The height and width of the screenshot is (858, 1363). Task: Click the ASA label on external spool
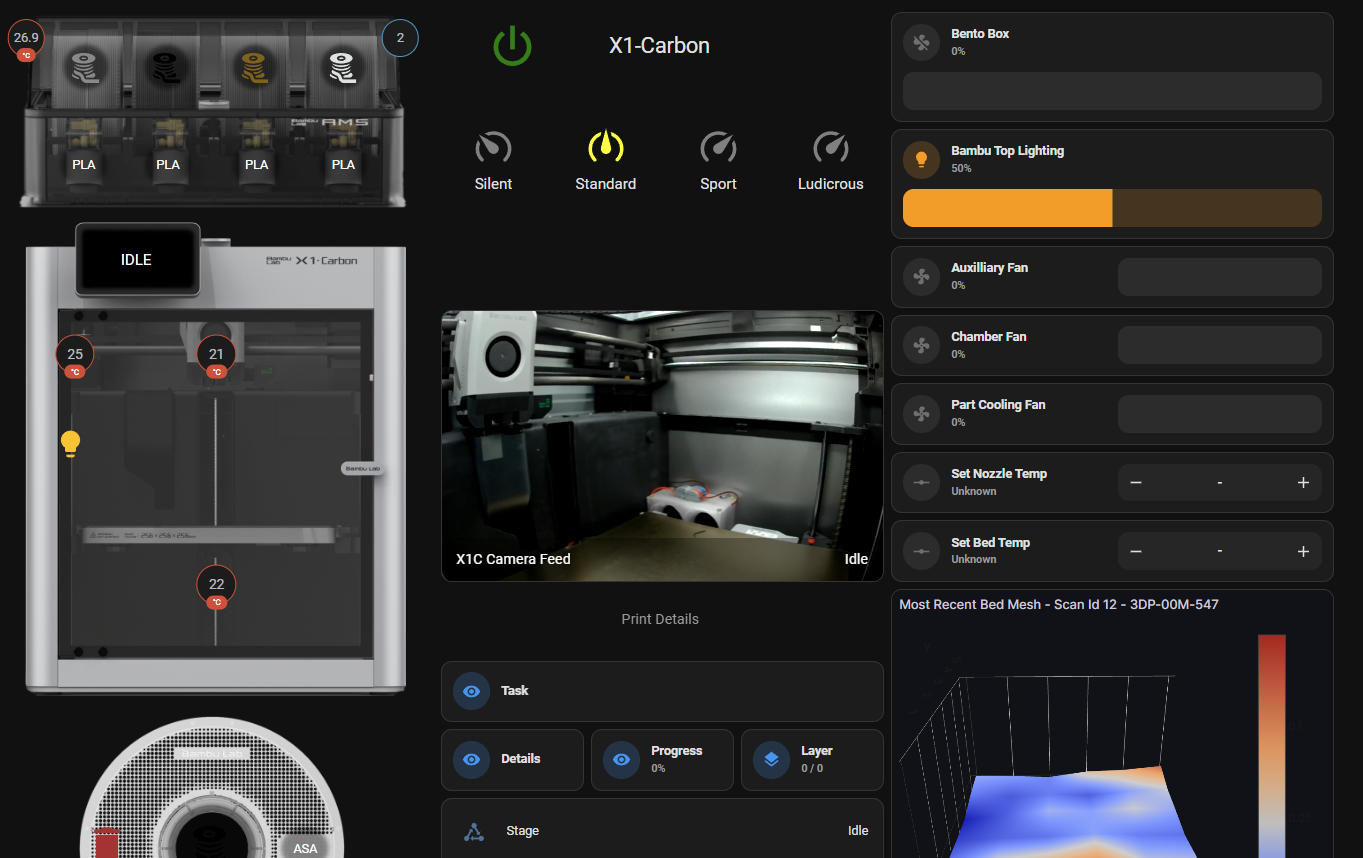click(305, 848)
